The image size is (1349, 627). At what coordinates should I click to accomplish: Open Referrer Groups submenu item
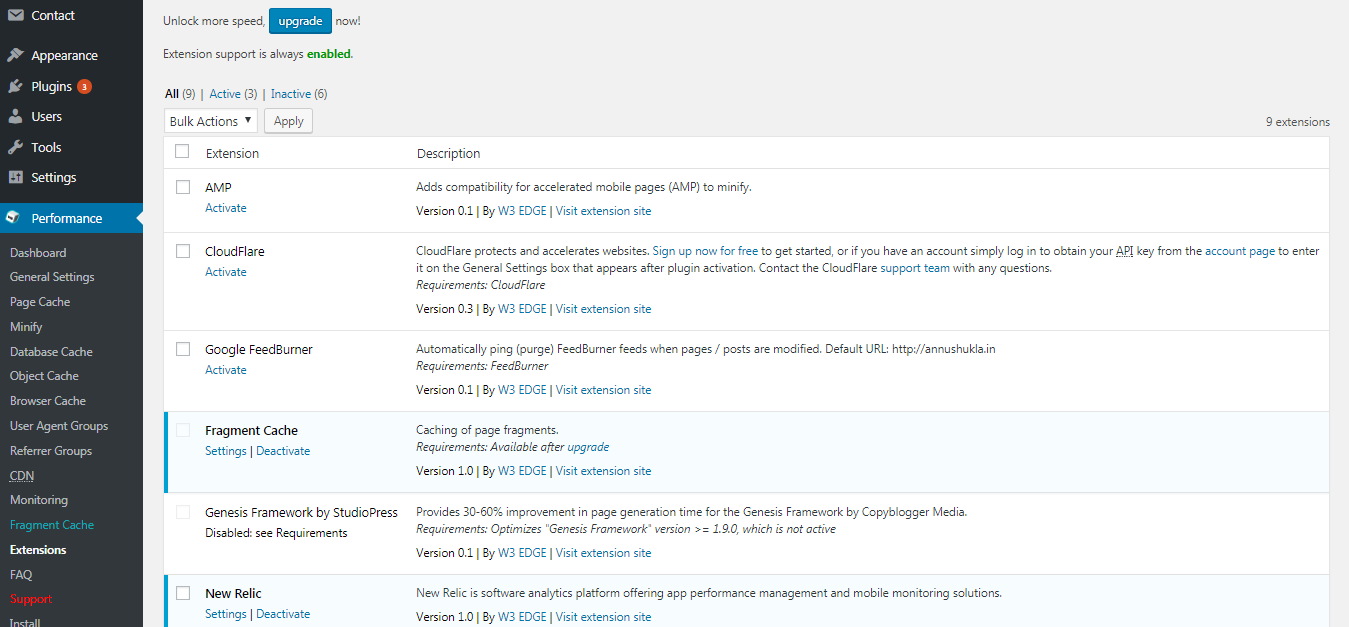[51, 451]
